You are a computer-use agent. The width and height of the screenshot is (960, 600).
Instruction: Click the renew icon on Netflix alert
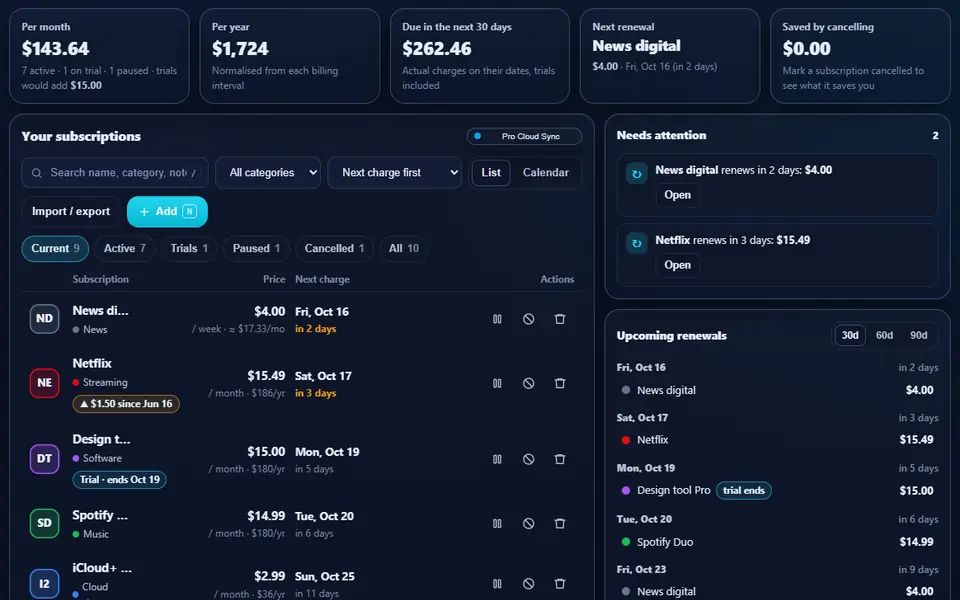pyautogui.click(x=637, y=244)
